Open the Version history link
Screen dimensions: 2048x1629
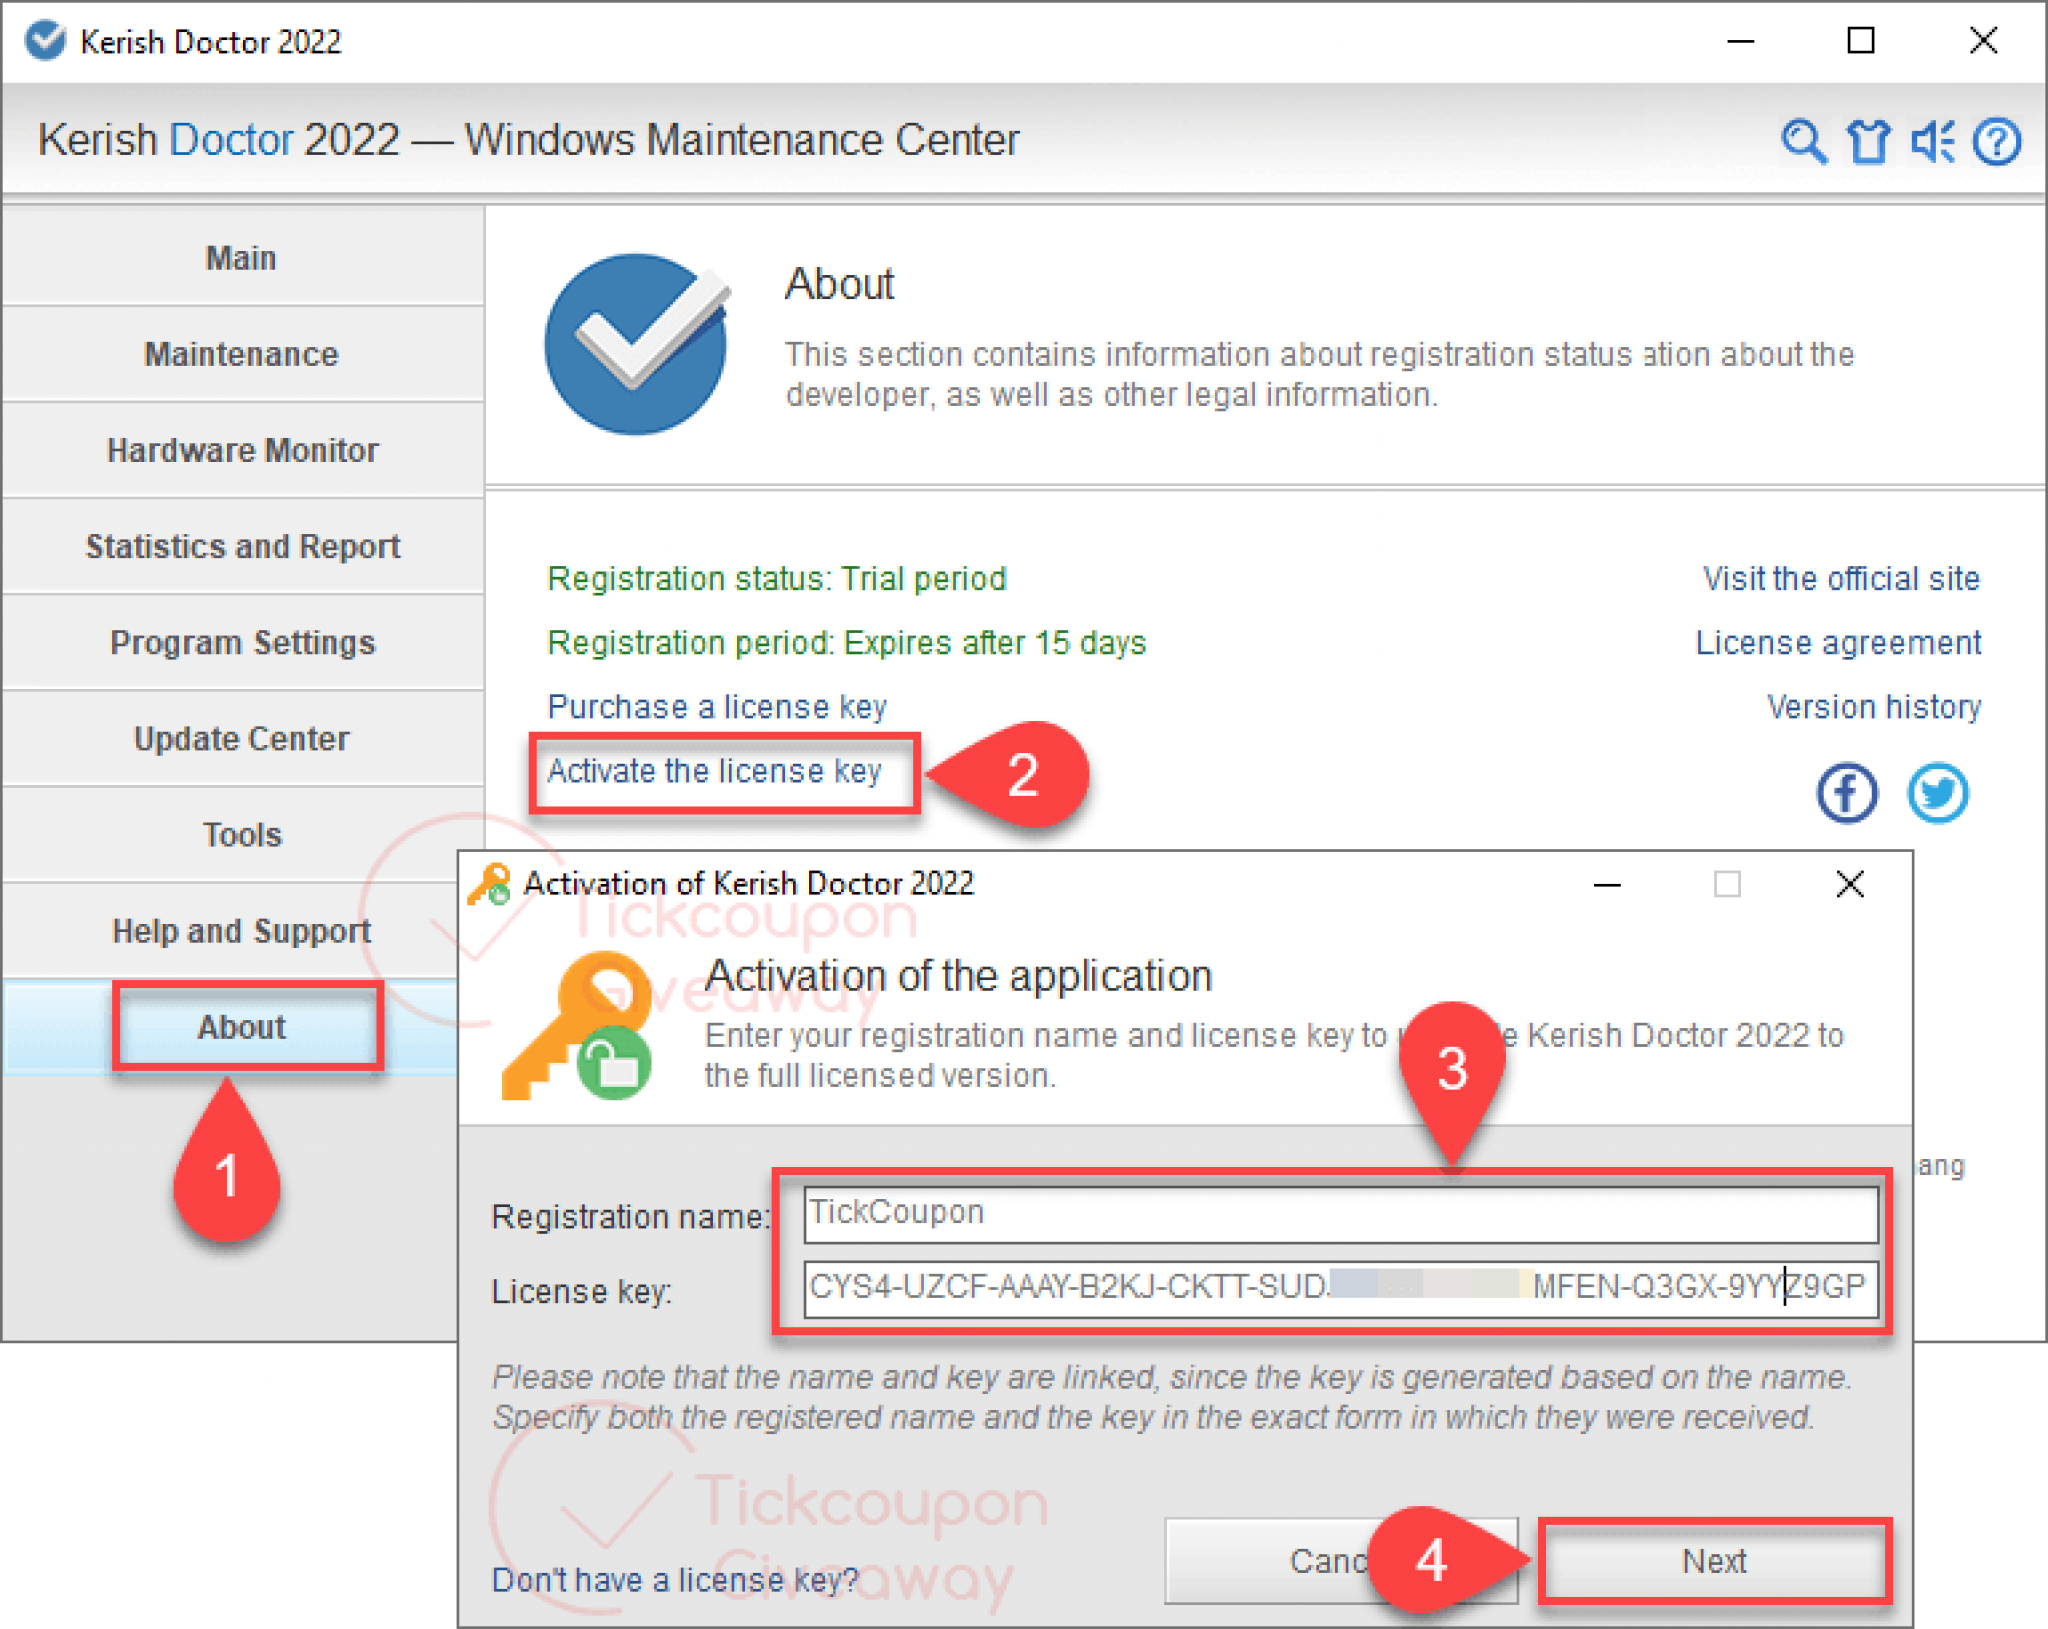coord(1872,707)
